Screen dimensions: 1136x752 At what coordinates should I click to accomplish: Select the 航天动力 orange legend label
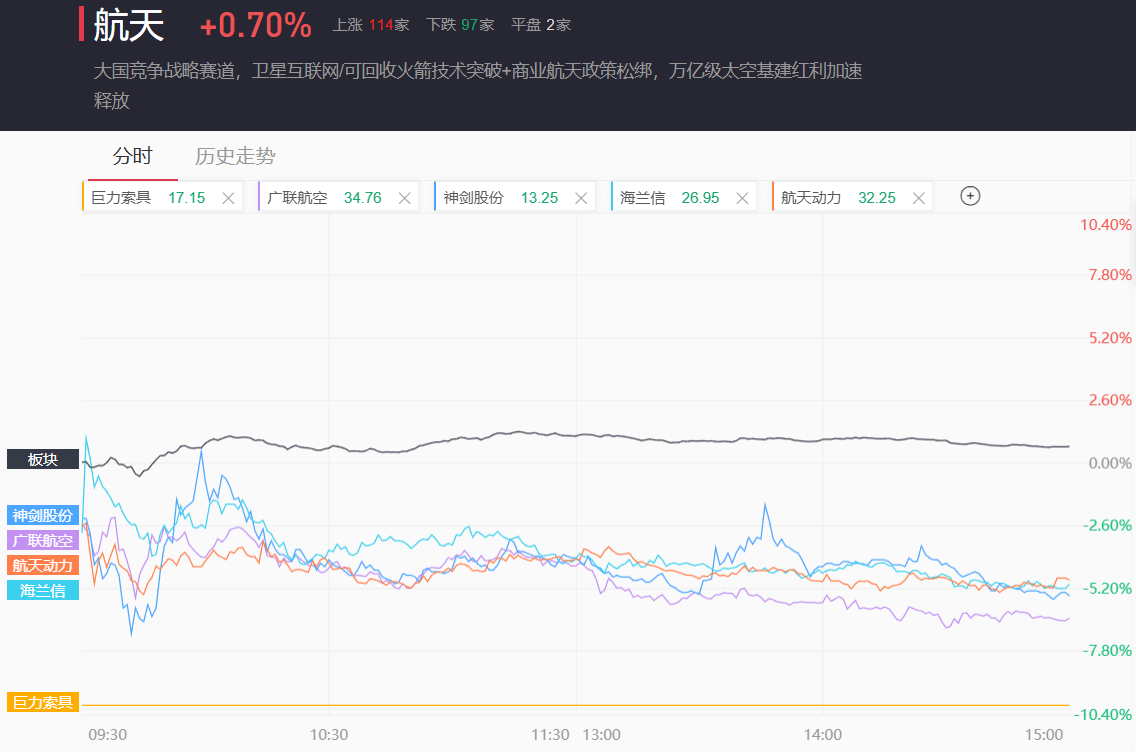[42, 565]
